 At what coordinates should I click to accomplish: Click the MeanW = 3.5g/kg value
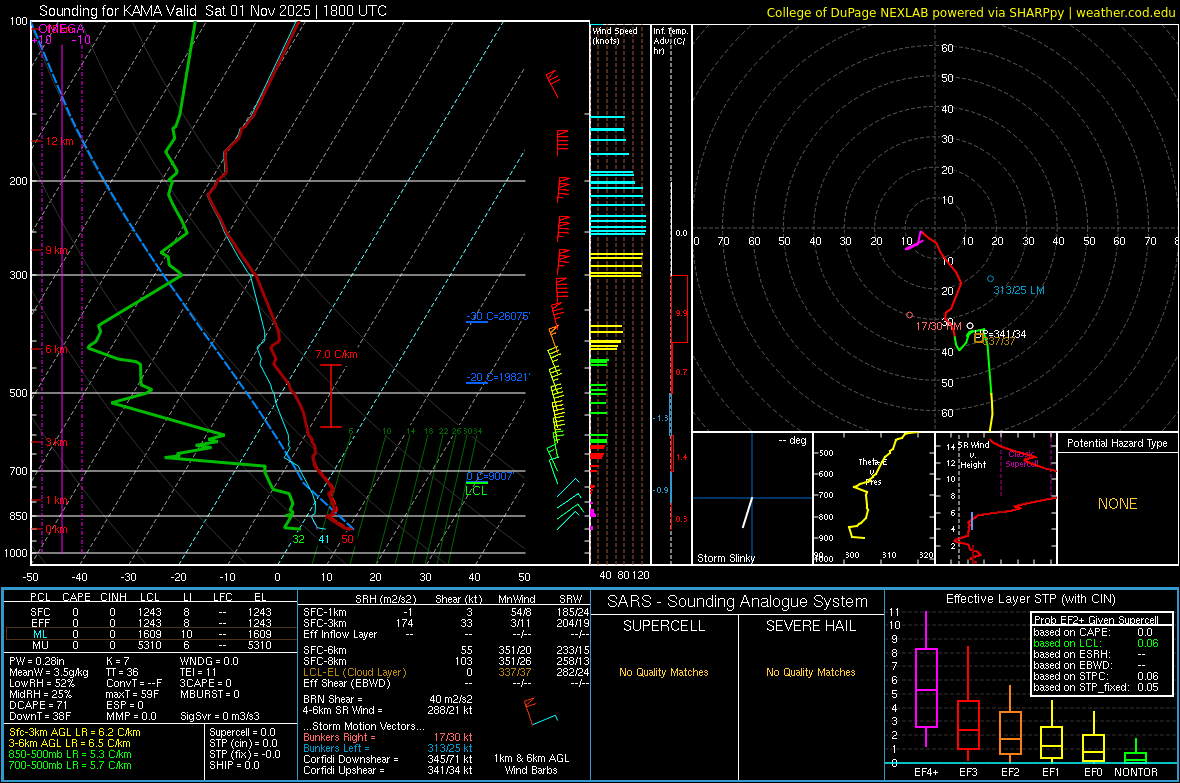[x=49, y=672]
